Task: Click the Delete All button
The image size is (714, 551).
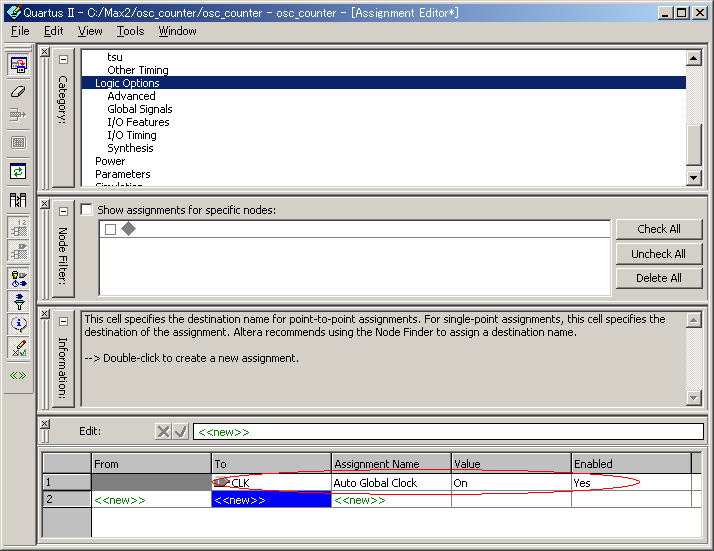Action: click(x=659, y=278)
